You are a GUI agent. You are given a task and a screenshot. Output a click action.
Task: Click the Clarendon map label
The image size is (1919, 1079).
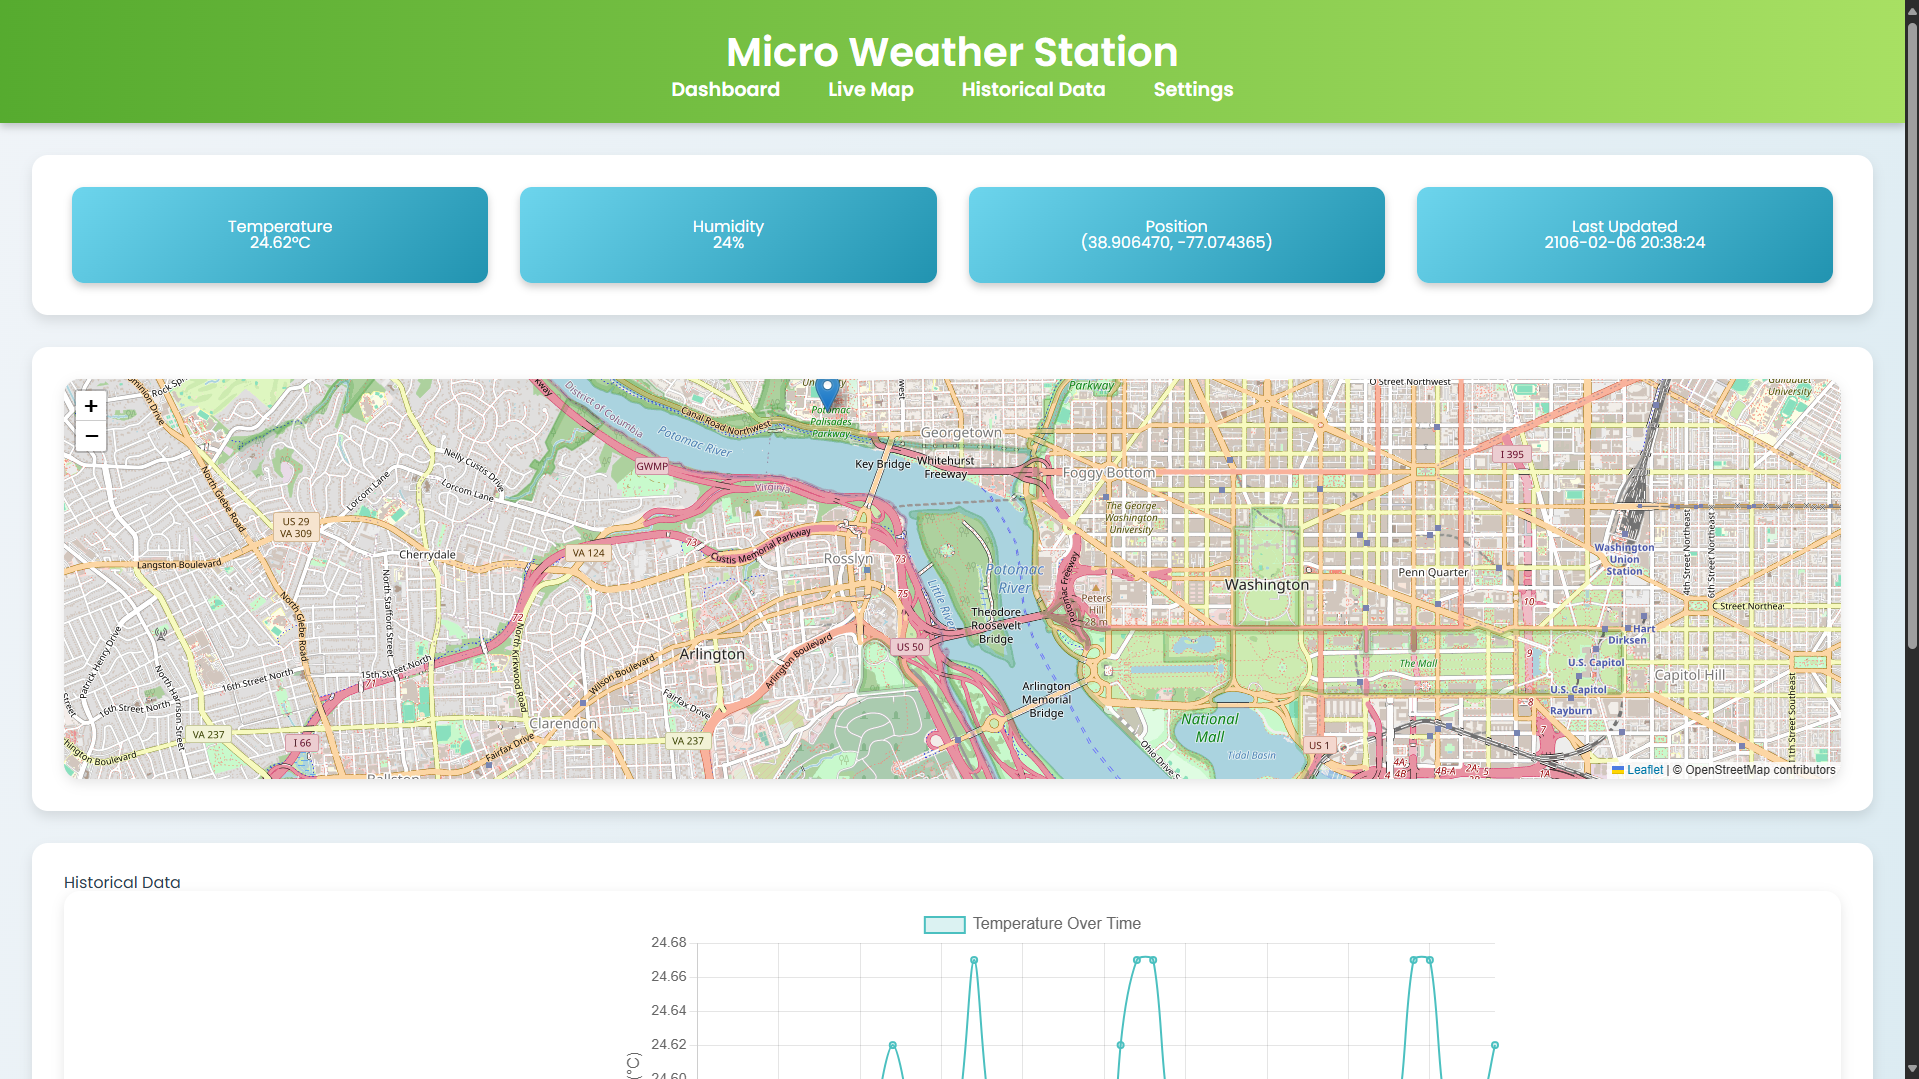(x=563, y=723)
